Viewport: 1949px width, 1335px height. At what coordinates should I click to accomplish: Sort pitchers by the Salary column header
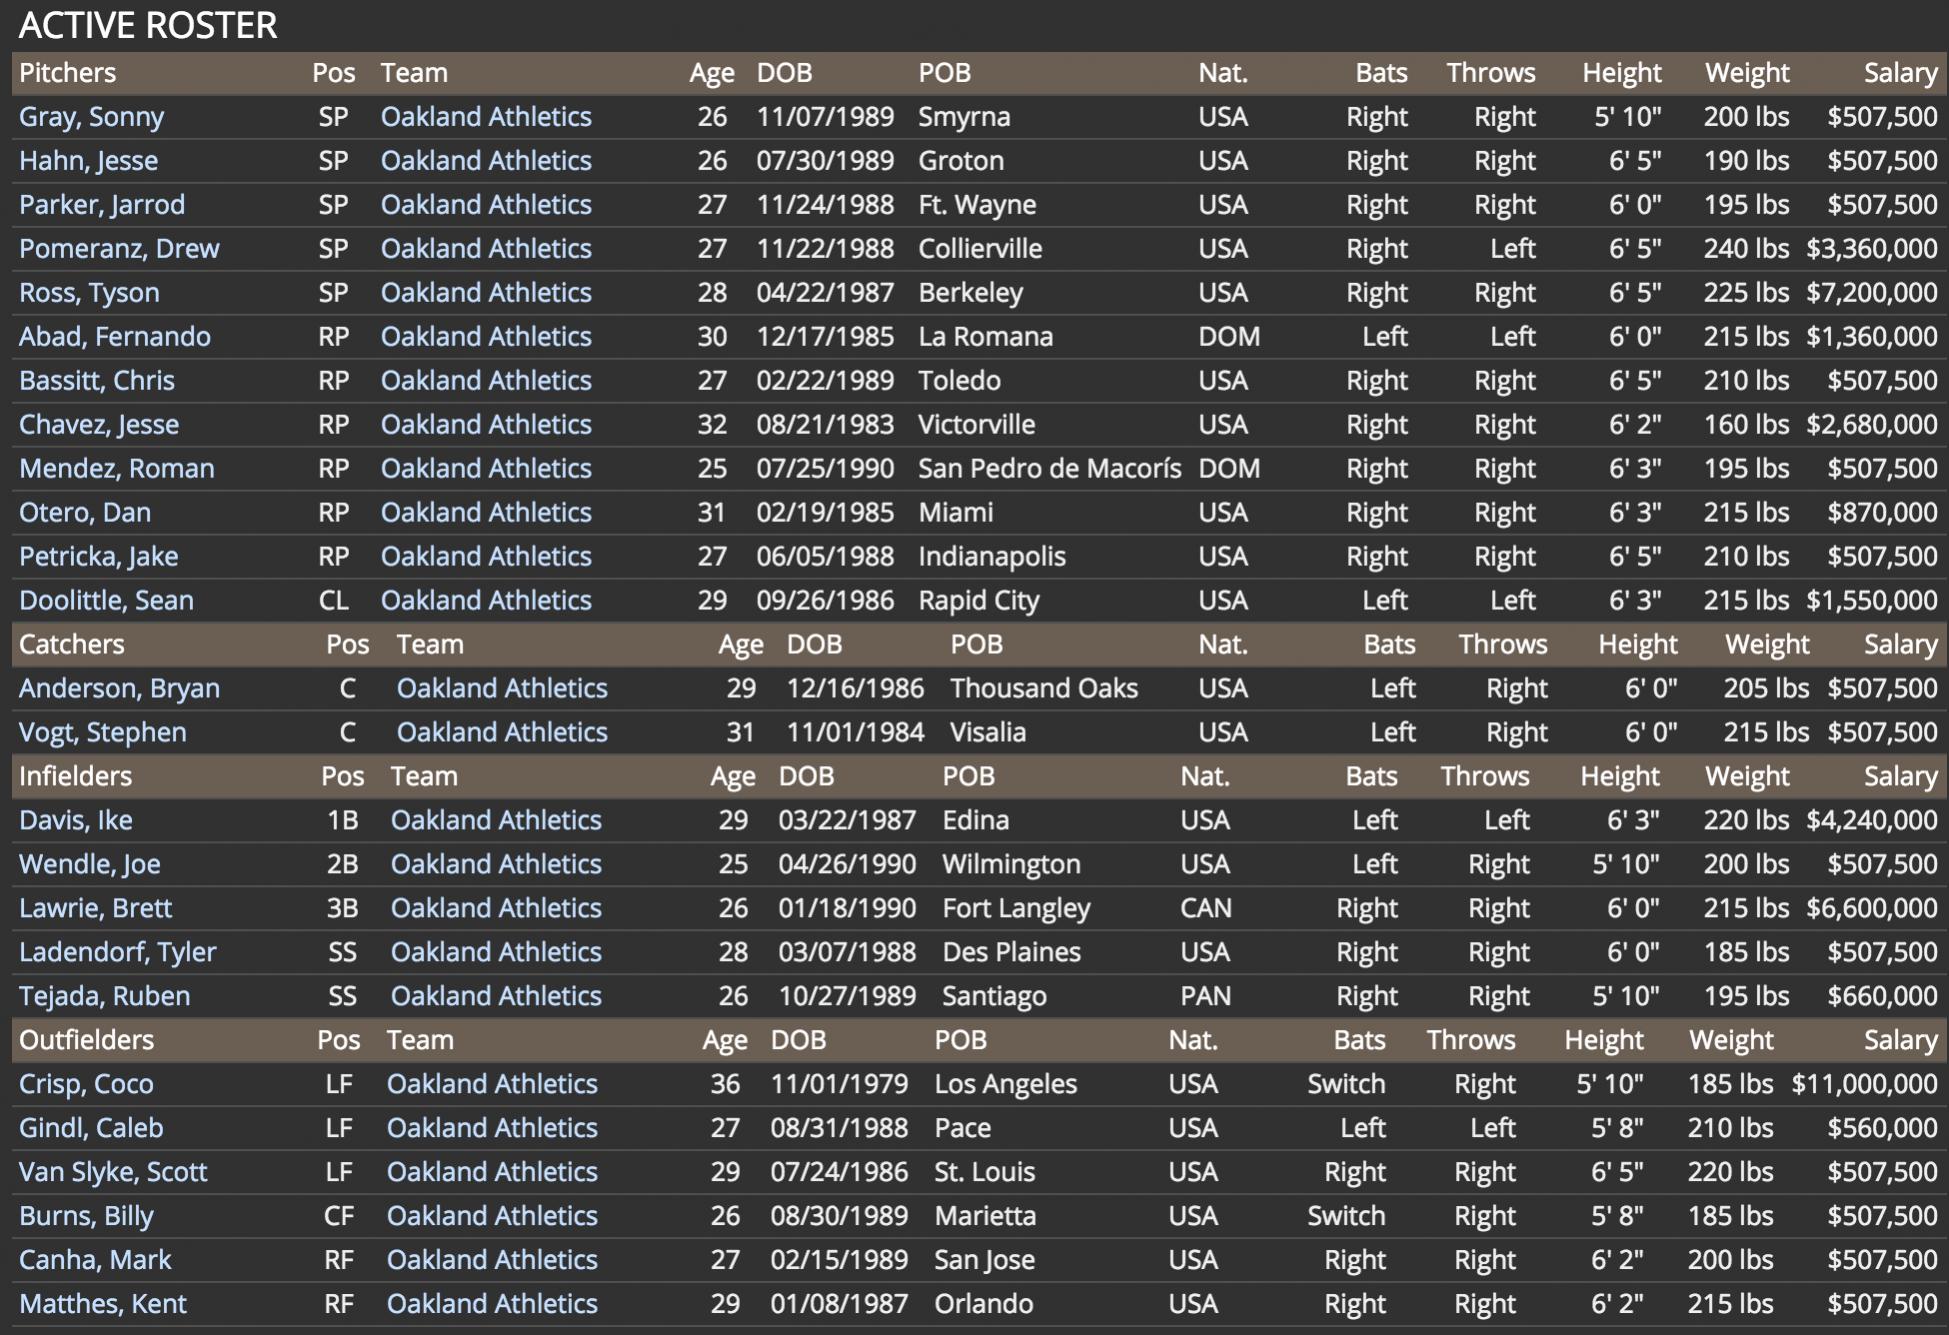click(1900, 73)
